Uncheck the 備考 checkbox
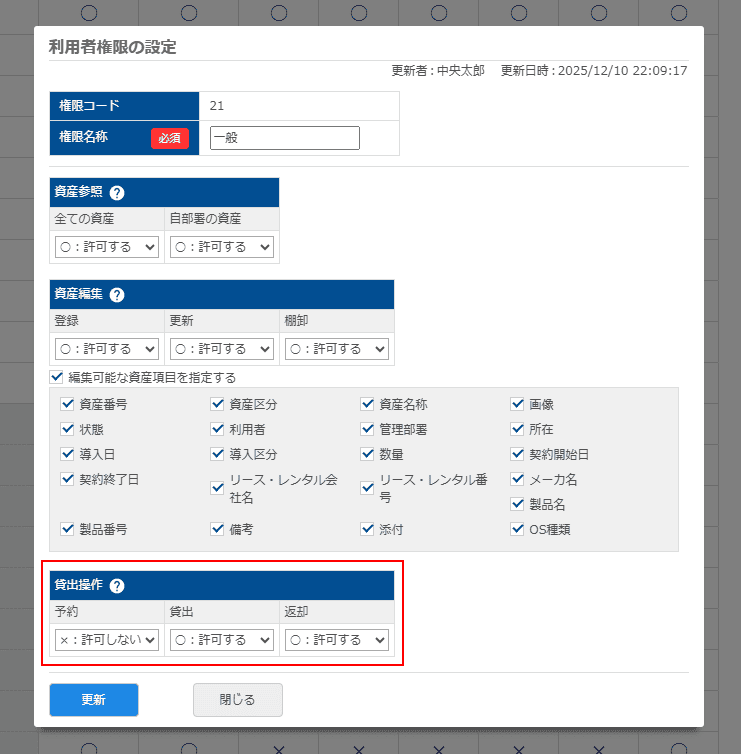Viewport: 741px width, 754px height. (x=218, y=530)
